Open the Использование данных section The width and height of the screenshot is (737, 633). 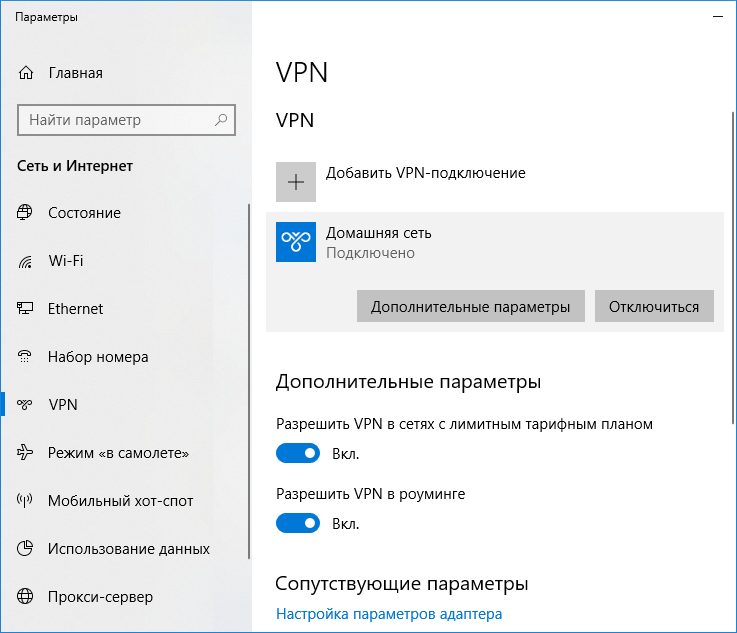tap(128, 549)
